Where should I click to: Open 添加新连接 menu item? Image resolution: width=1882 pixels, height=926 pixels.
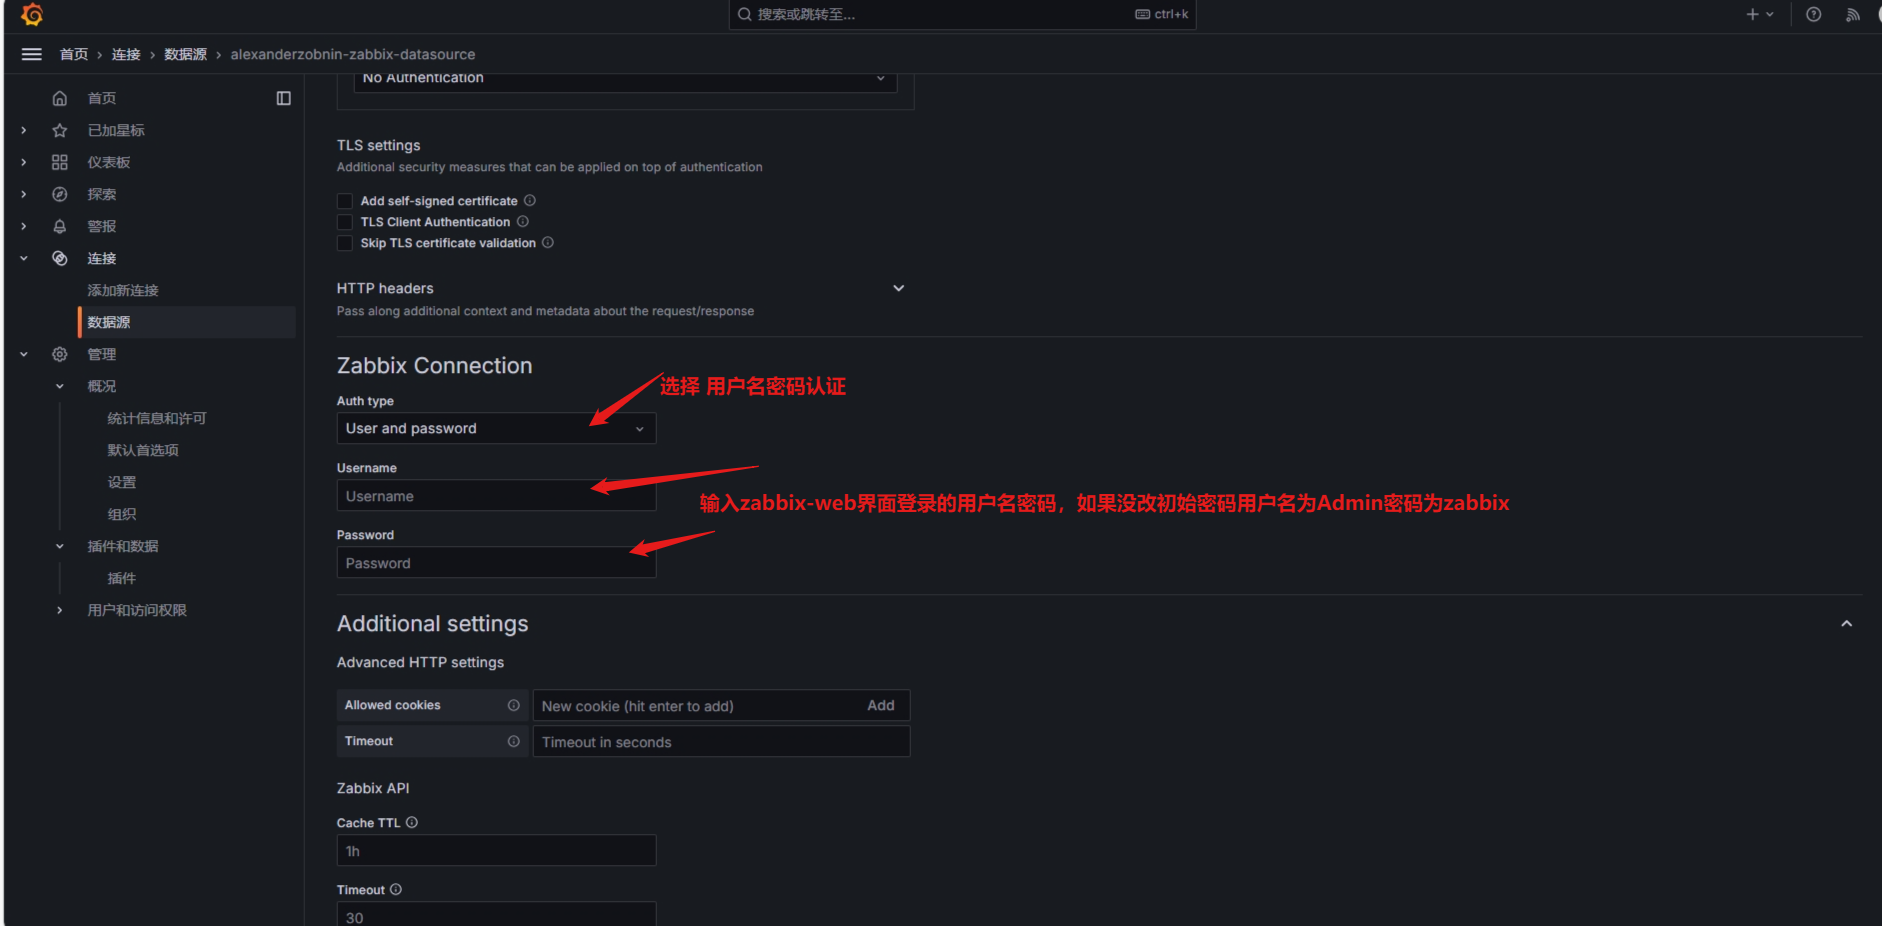pos(123,290)
